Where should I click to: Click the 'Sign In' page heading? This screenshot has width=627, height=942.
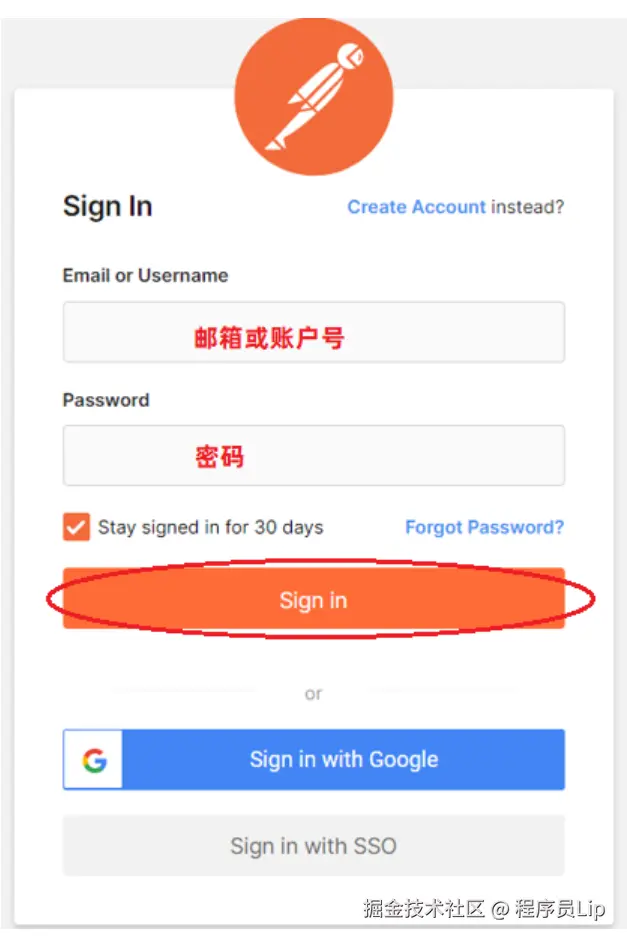pos(108,206)
